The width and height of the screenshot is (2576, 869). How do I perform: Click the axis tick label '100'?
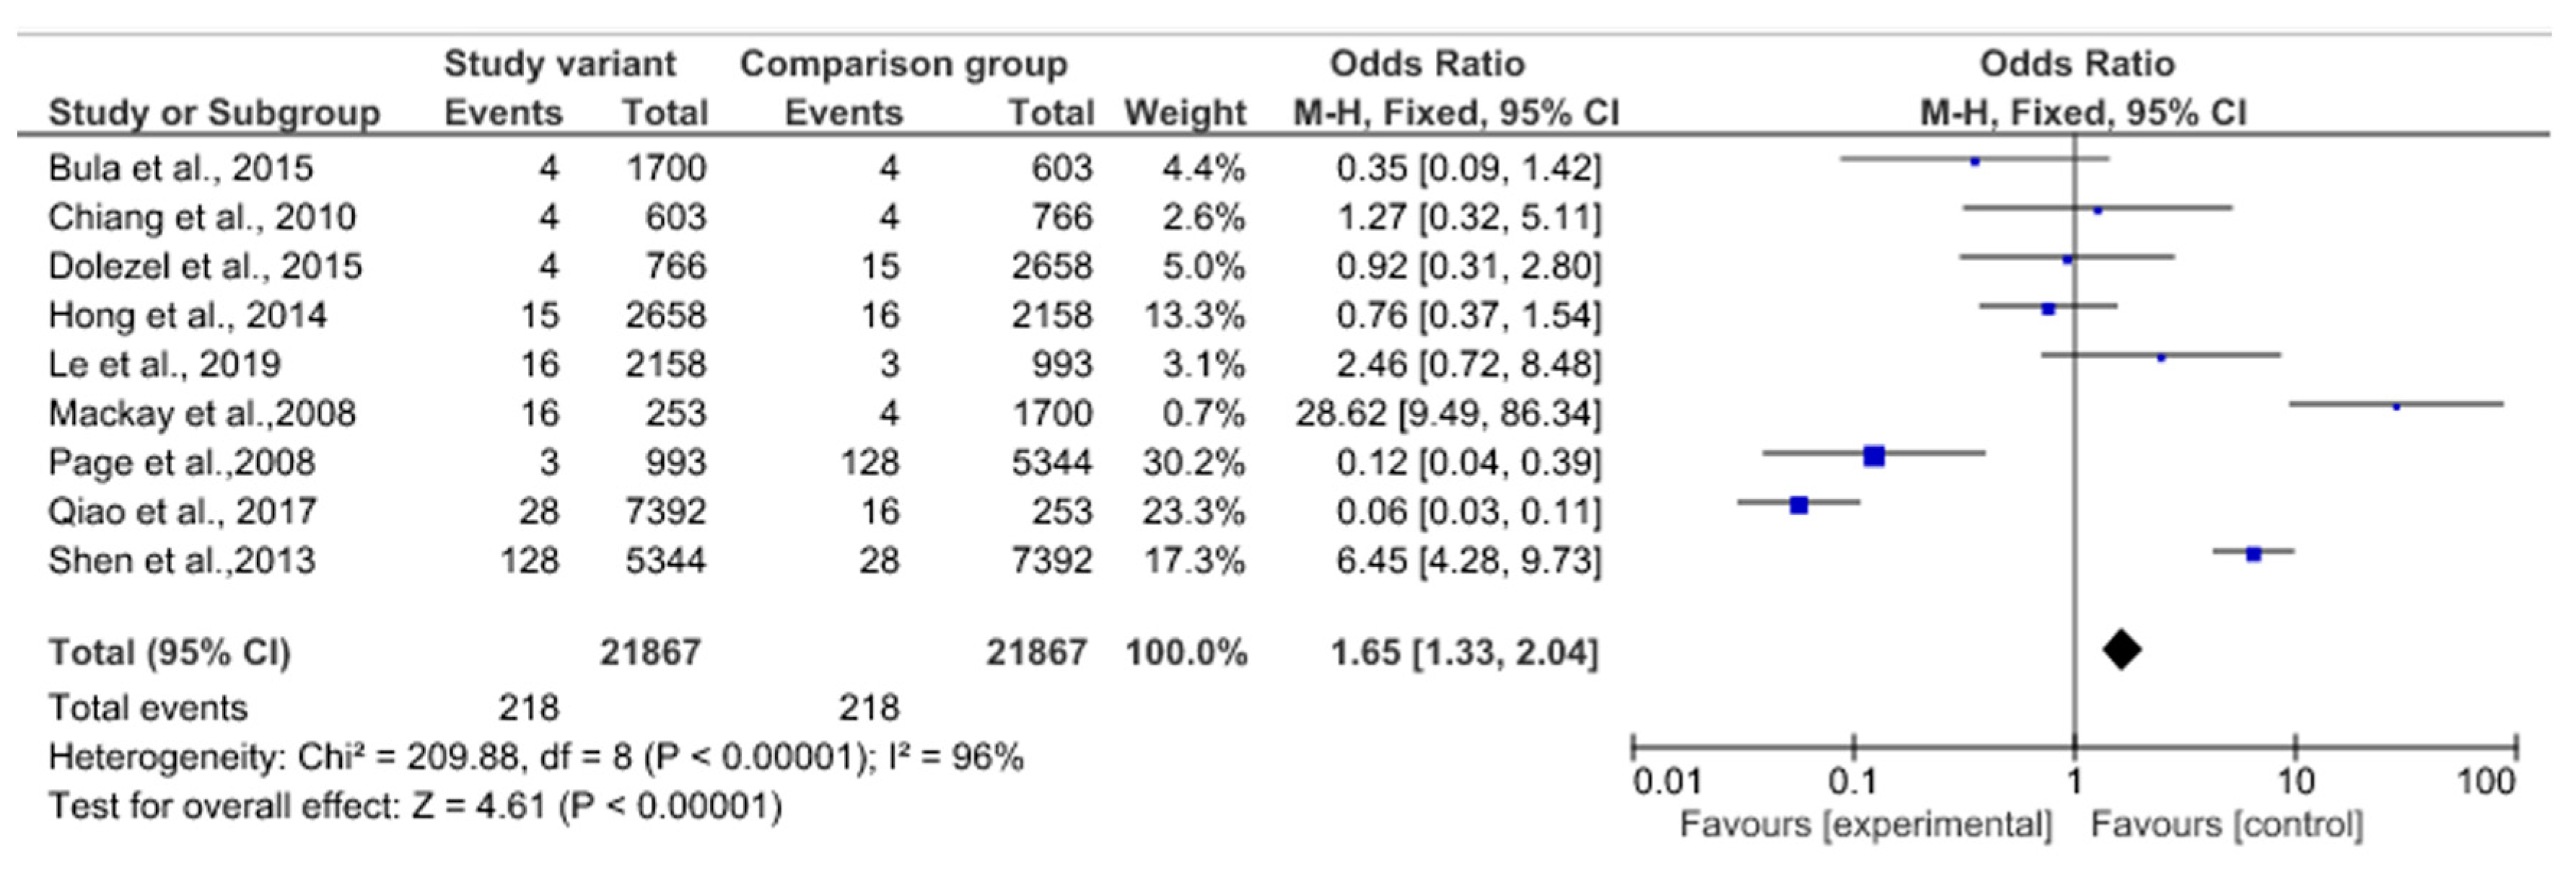[x=2485, y=780]
